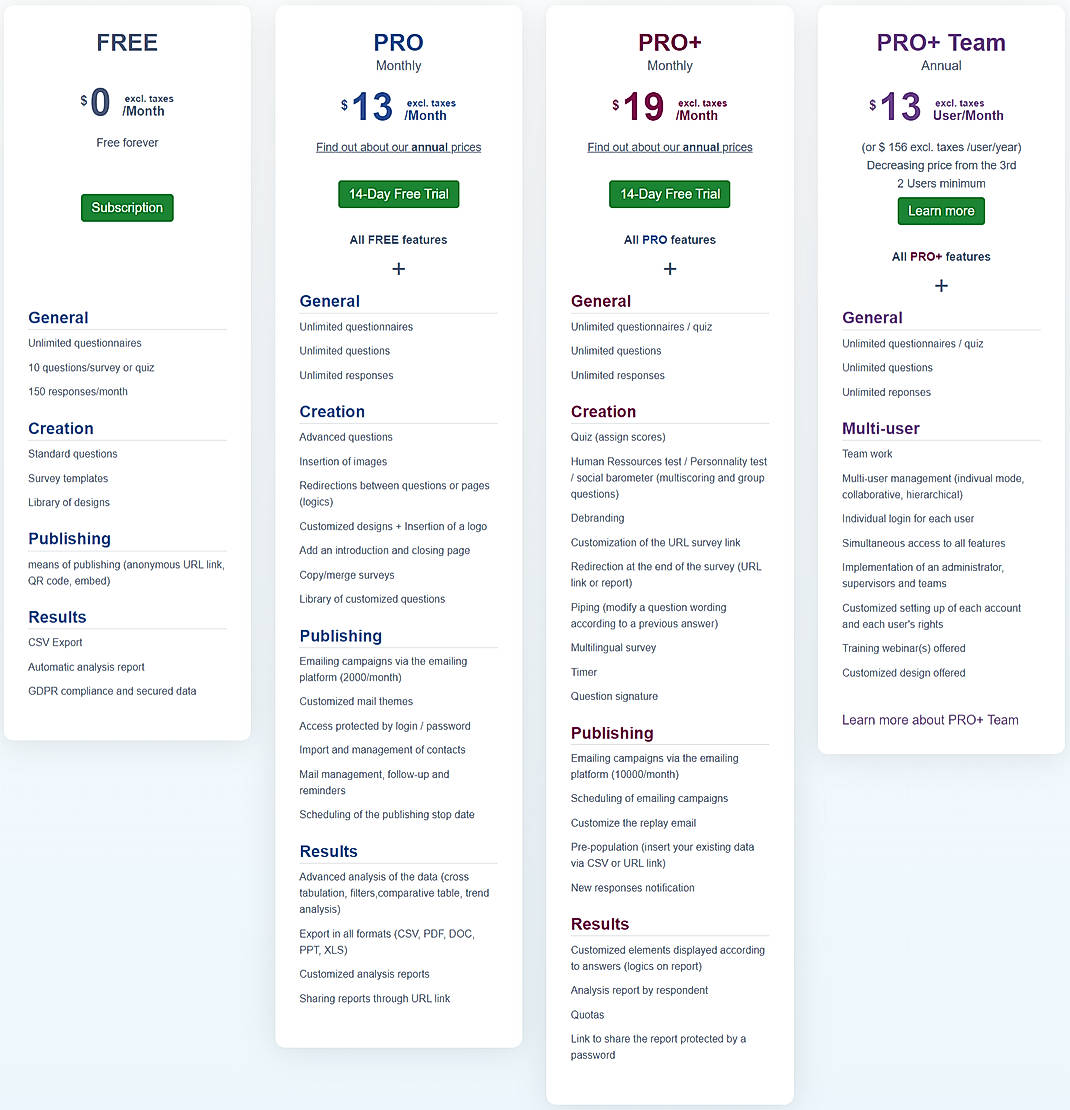Click the Results heading in the PRO+ column

598,924
